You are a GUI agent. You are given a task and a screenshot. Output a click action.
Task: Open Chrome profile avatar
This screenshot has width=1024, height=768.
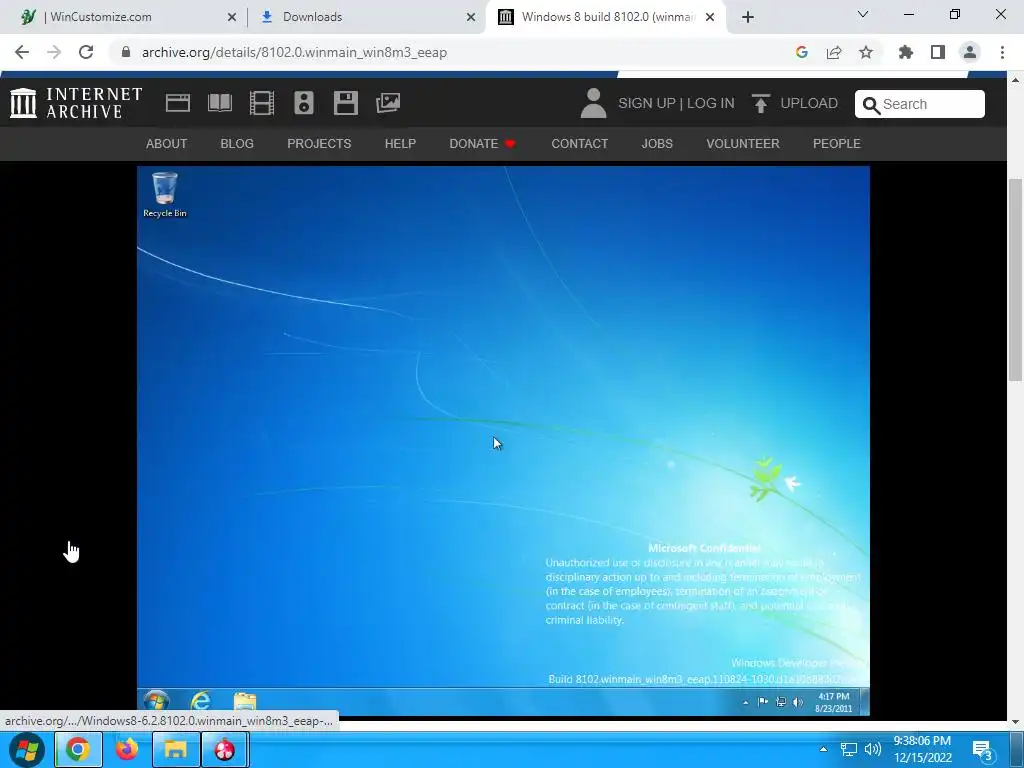970,52
